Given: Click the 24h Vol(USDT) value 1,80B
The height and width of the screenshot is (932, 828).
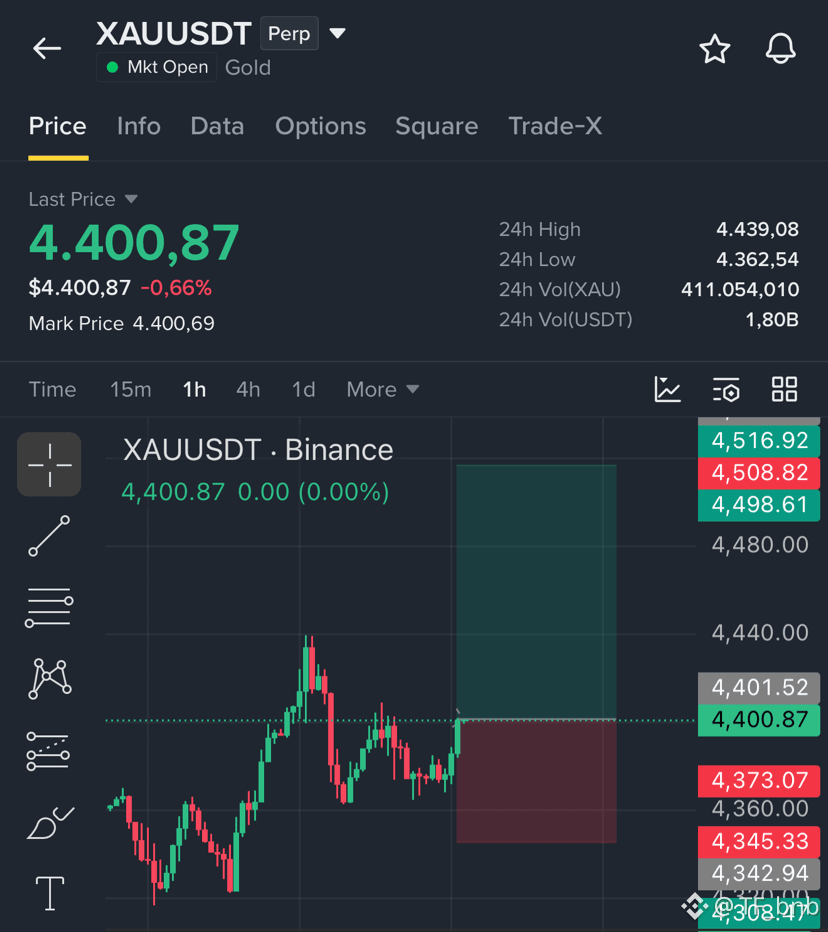Looking at the screenshot, I should point(772,320).
